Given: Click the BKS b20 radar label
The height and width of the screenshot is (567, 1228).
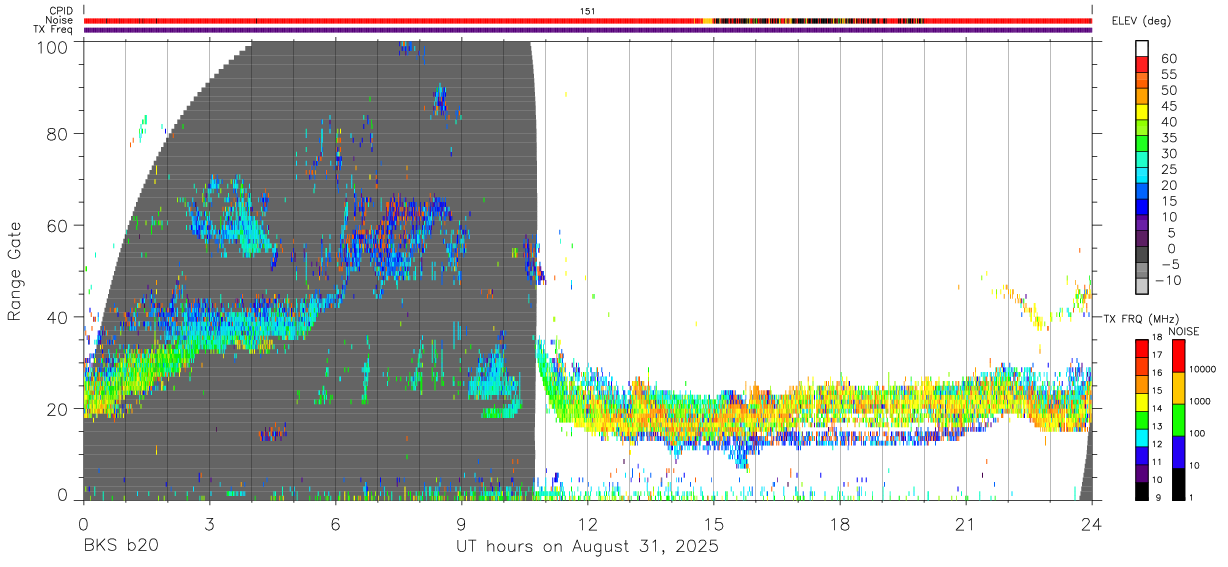Looking at the screenshot, I should point(120,547).
